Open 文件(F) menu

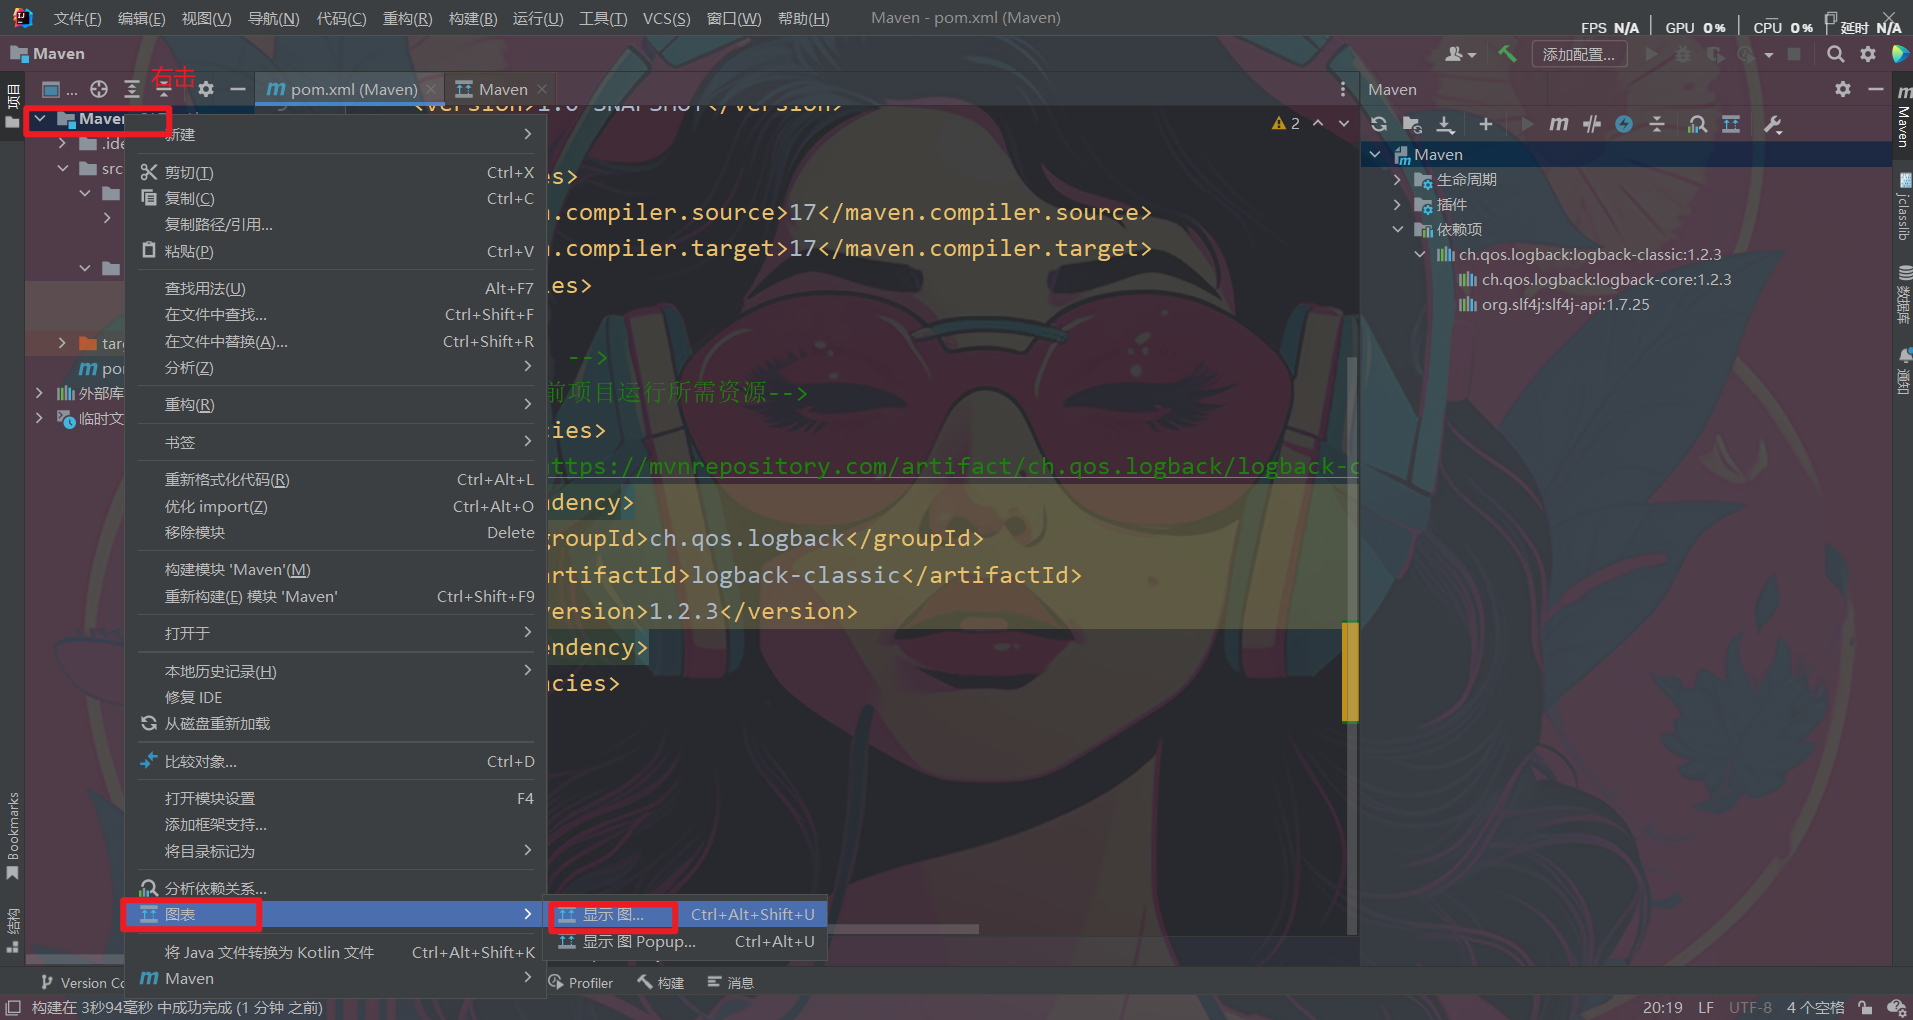click(77, 18)
